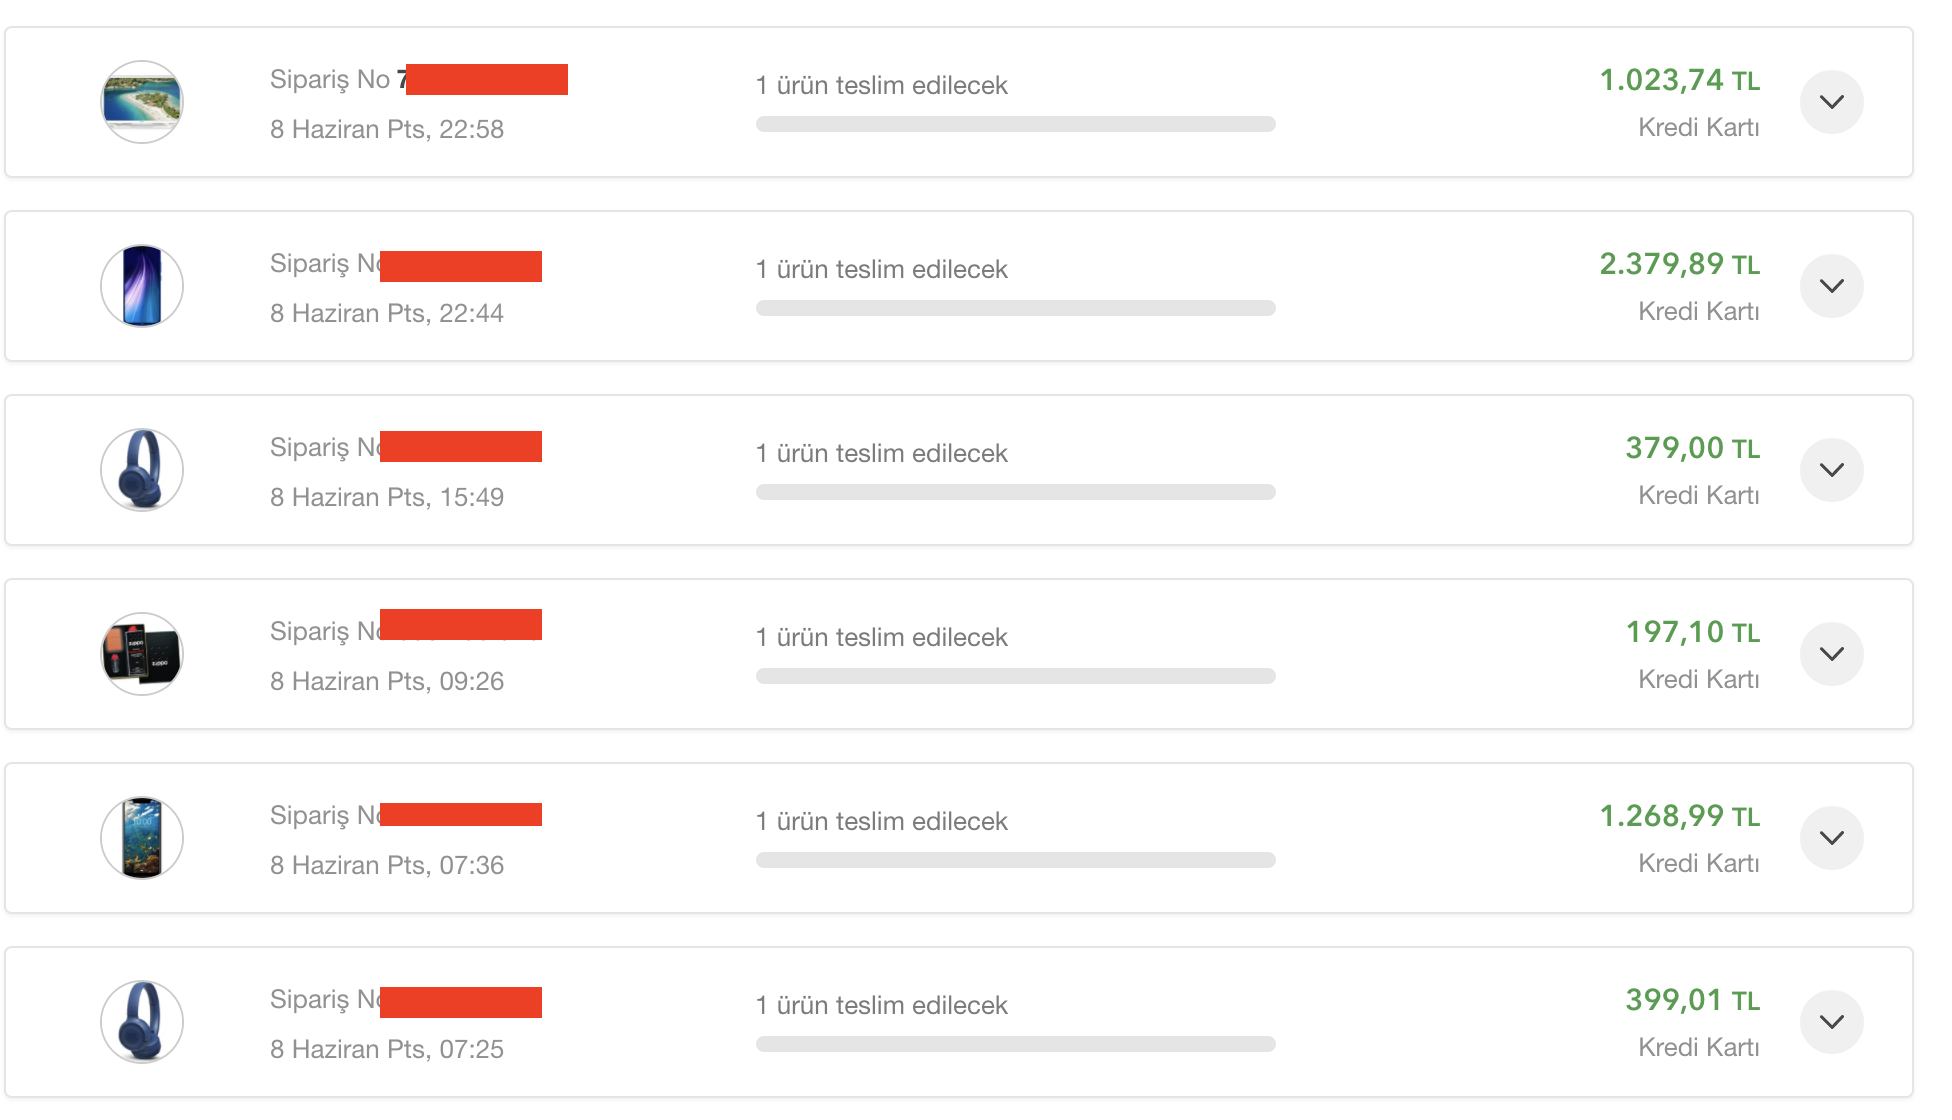Expand the 399,01 TL order chevron
This screenshot has width=1952, height=1120.
click(x=1831, y=1022)
